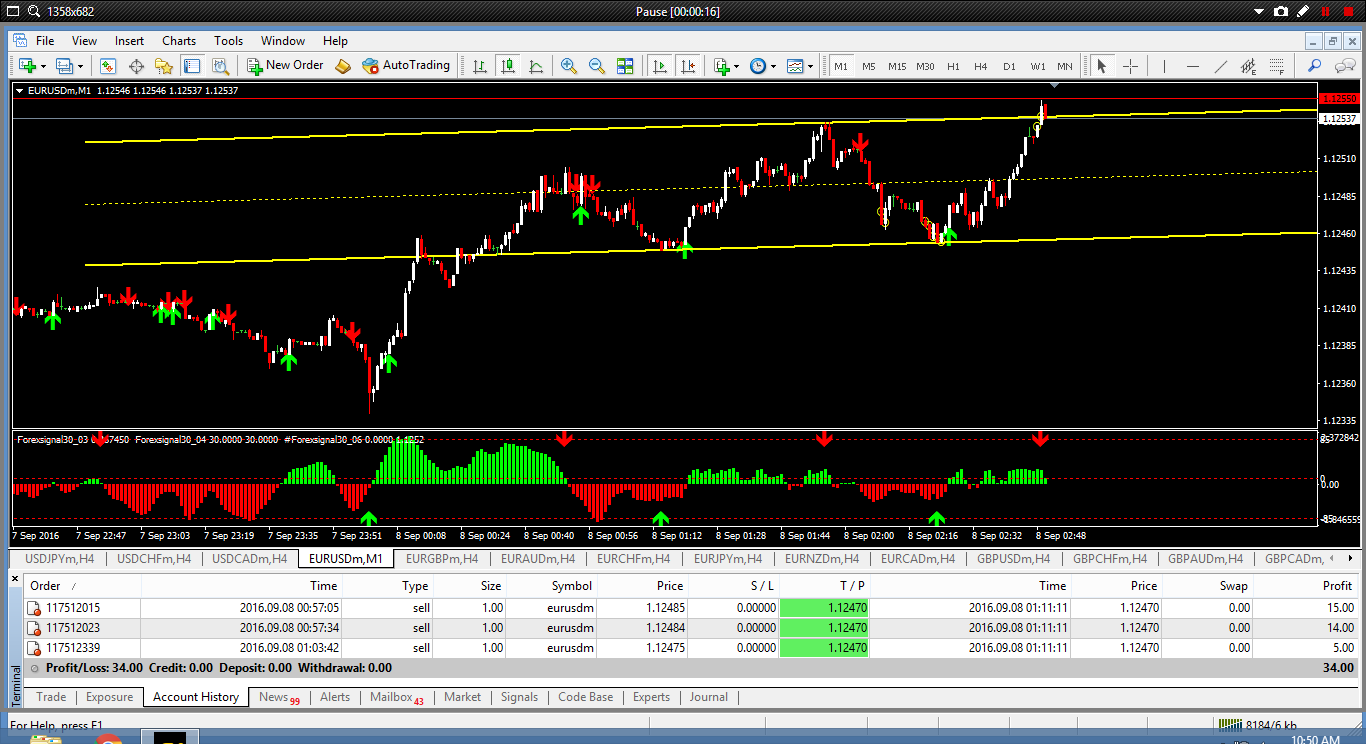Click the order icon for 117512015

tap(34, 608)
